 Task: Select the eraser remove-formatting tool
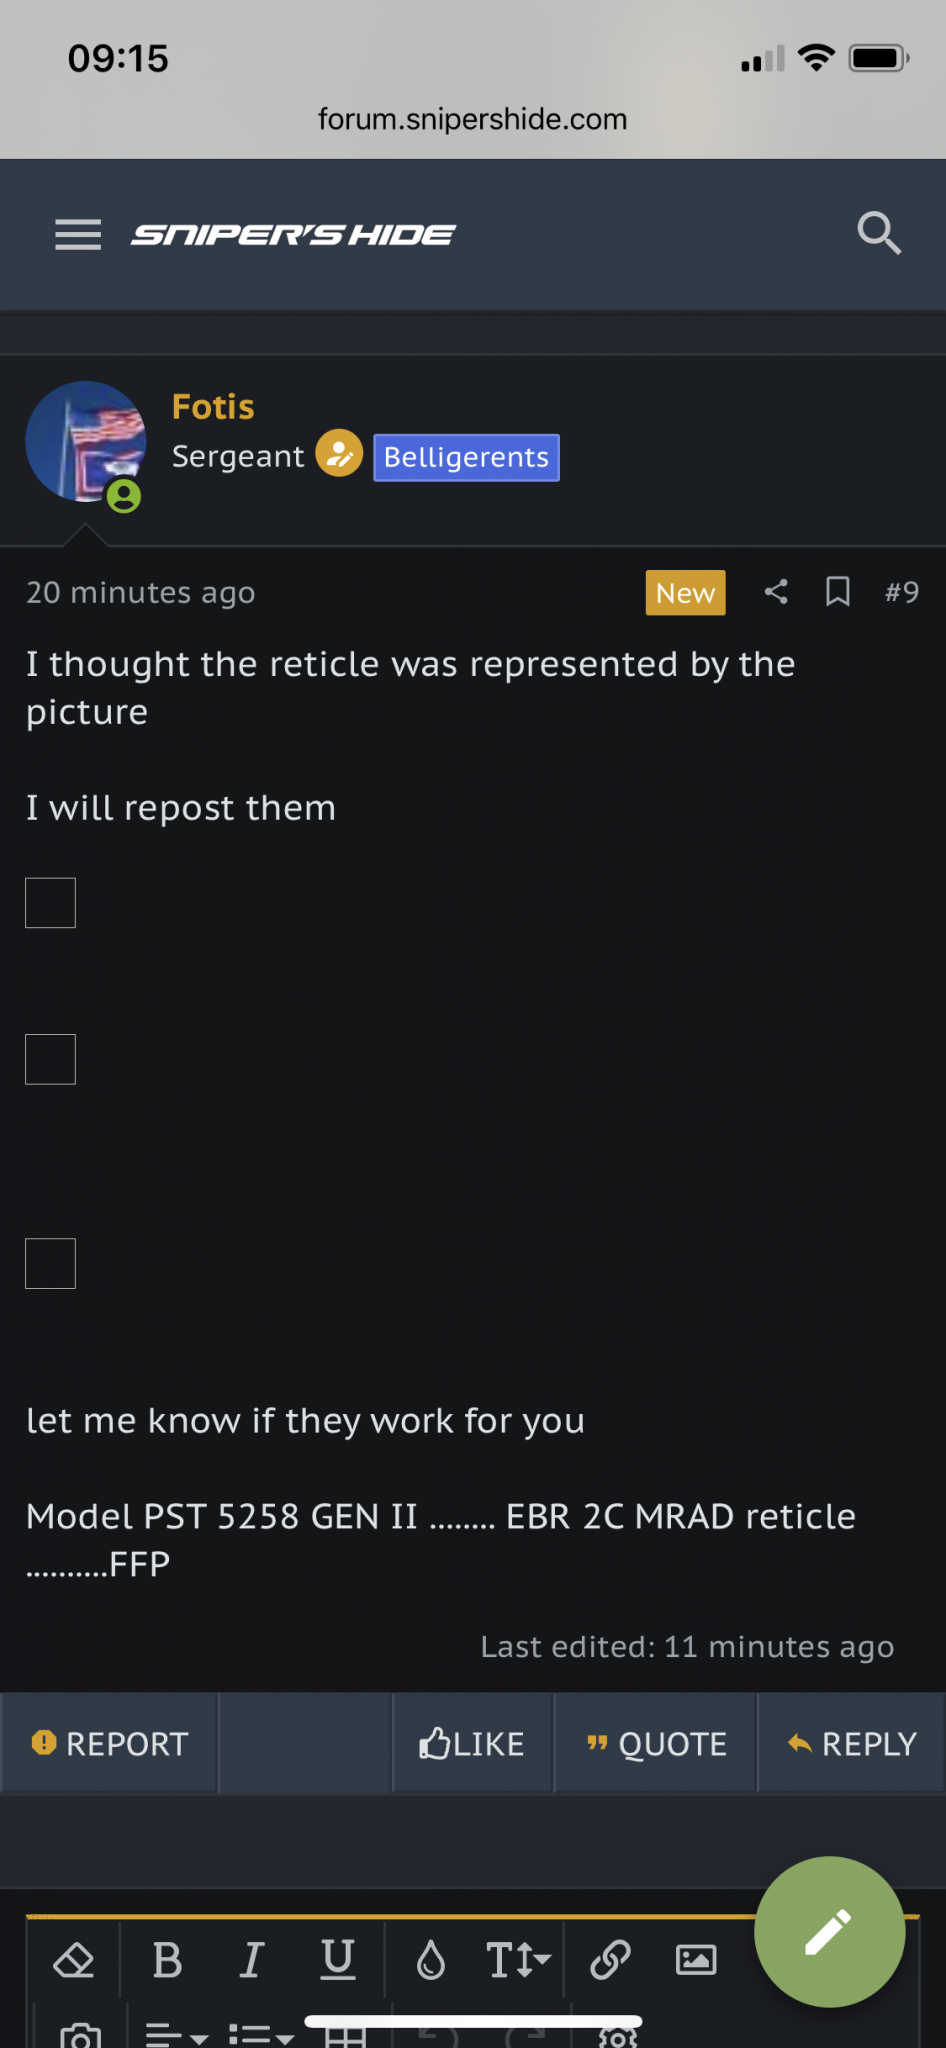[x=74, y=1960]
